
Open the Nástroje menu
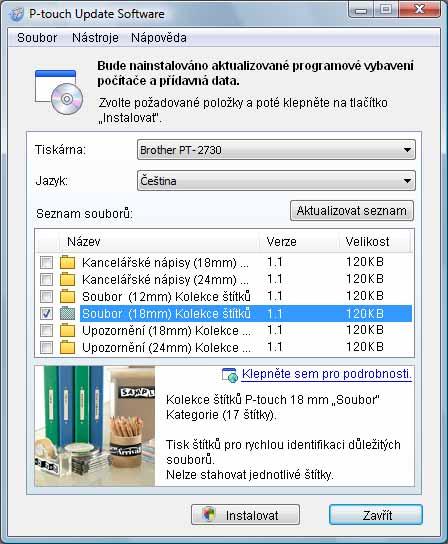95,37
